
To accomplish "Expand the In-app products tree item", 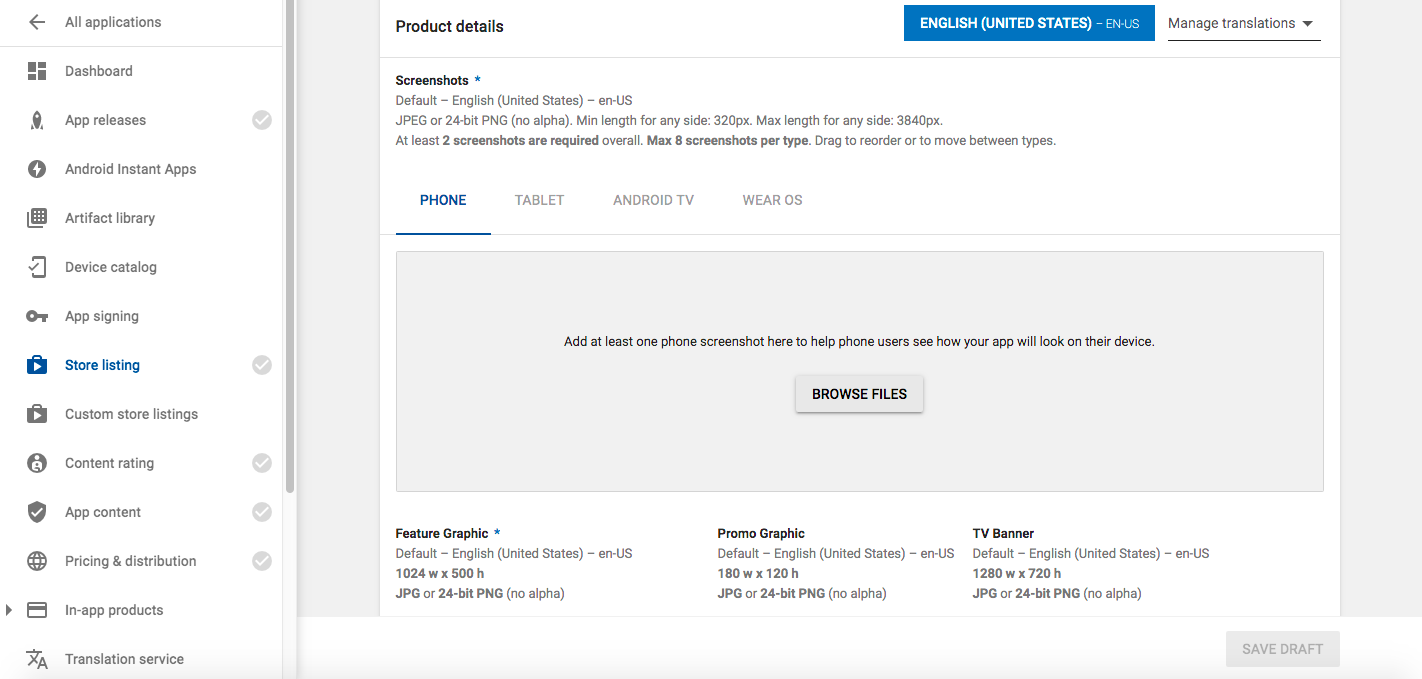I will click(x=9, y=610).
